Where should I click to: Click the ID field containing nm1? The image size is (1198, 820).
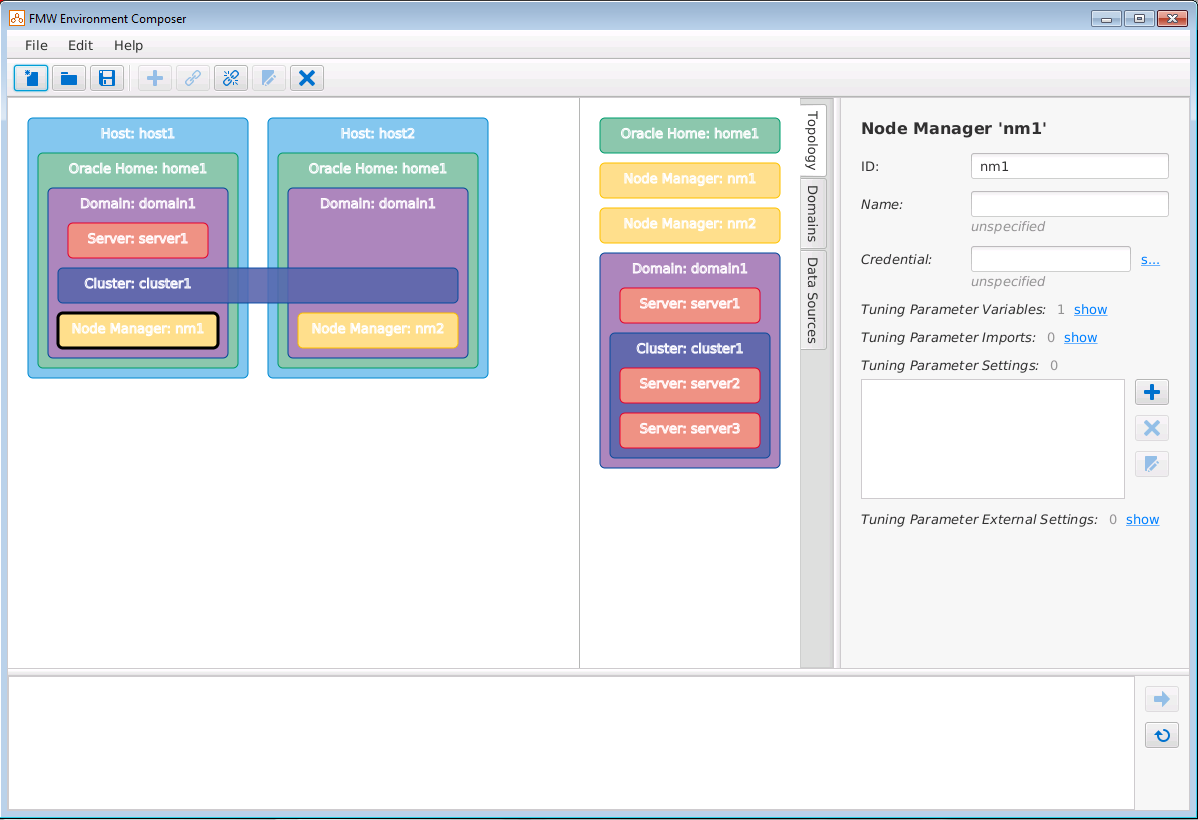(x=1070, y=167)
